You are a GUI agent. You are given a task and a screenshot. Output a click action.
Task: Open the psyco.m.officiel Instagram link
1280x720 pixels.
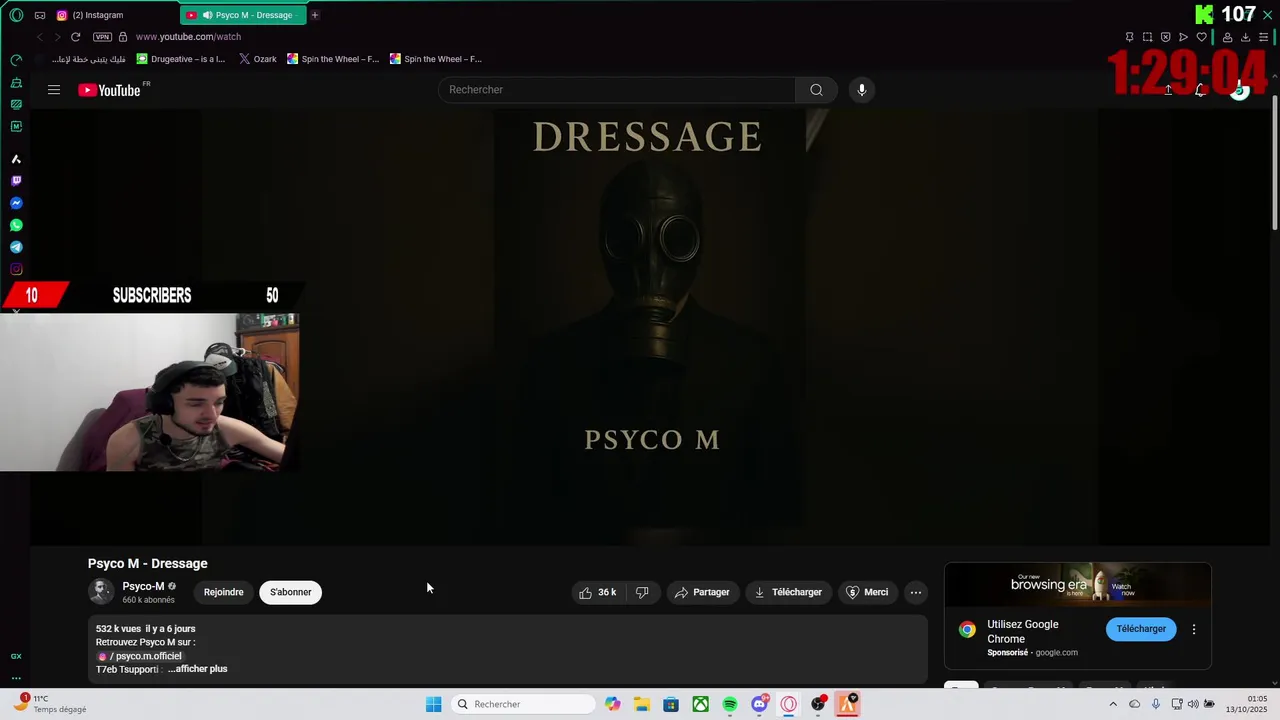pos(140,656)
